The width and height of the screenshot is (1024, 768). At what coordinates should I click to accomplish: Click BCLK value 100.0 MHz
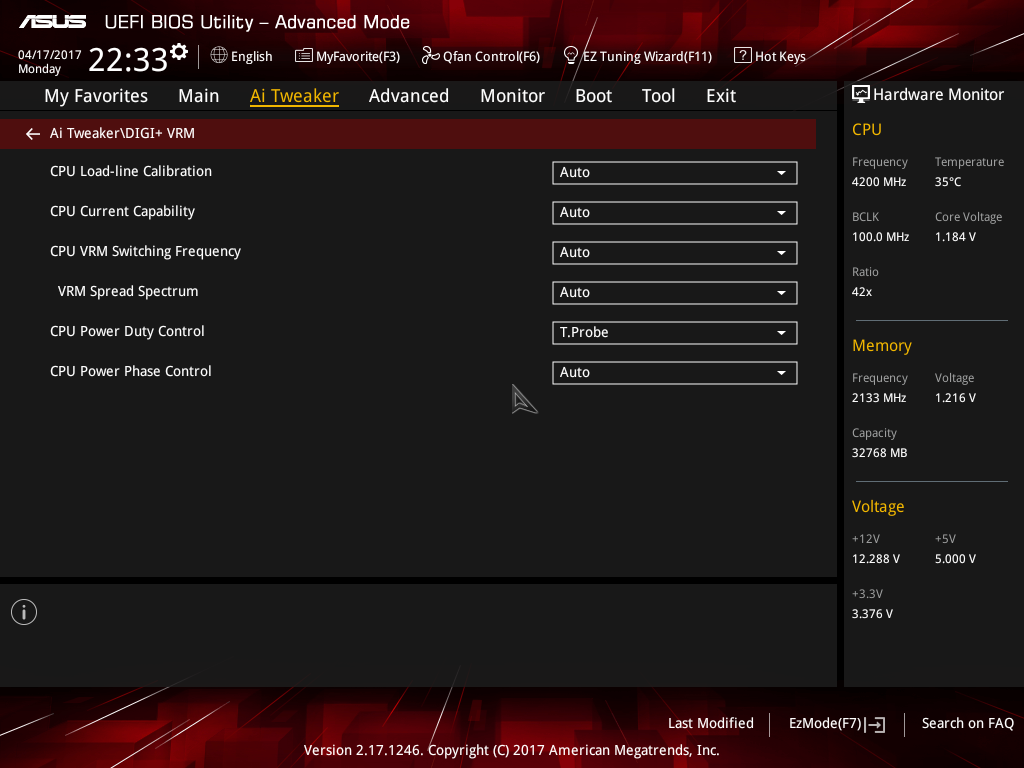[x=880, y=237]
